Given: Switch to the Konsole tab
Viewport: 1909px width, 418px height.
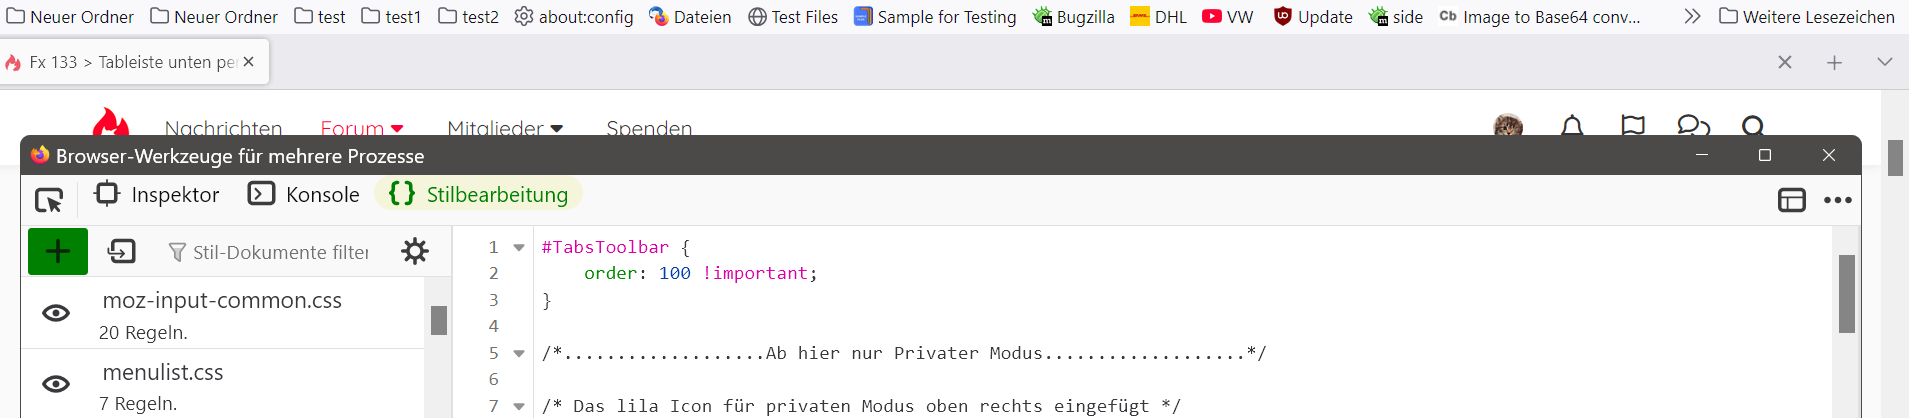Looking at the screenshot, I should tap(304, 194).
